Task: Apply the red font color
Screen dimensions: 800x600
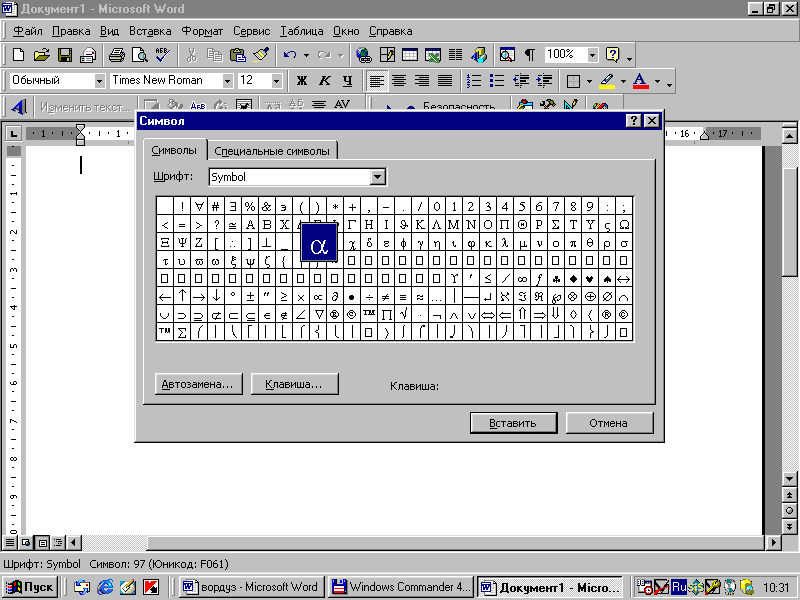Action: tap(641, 81)
